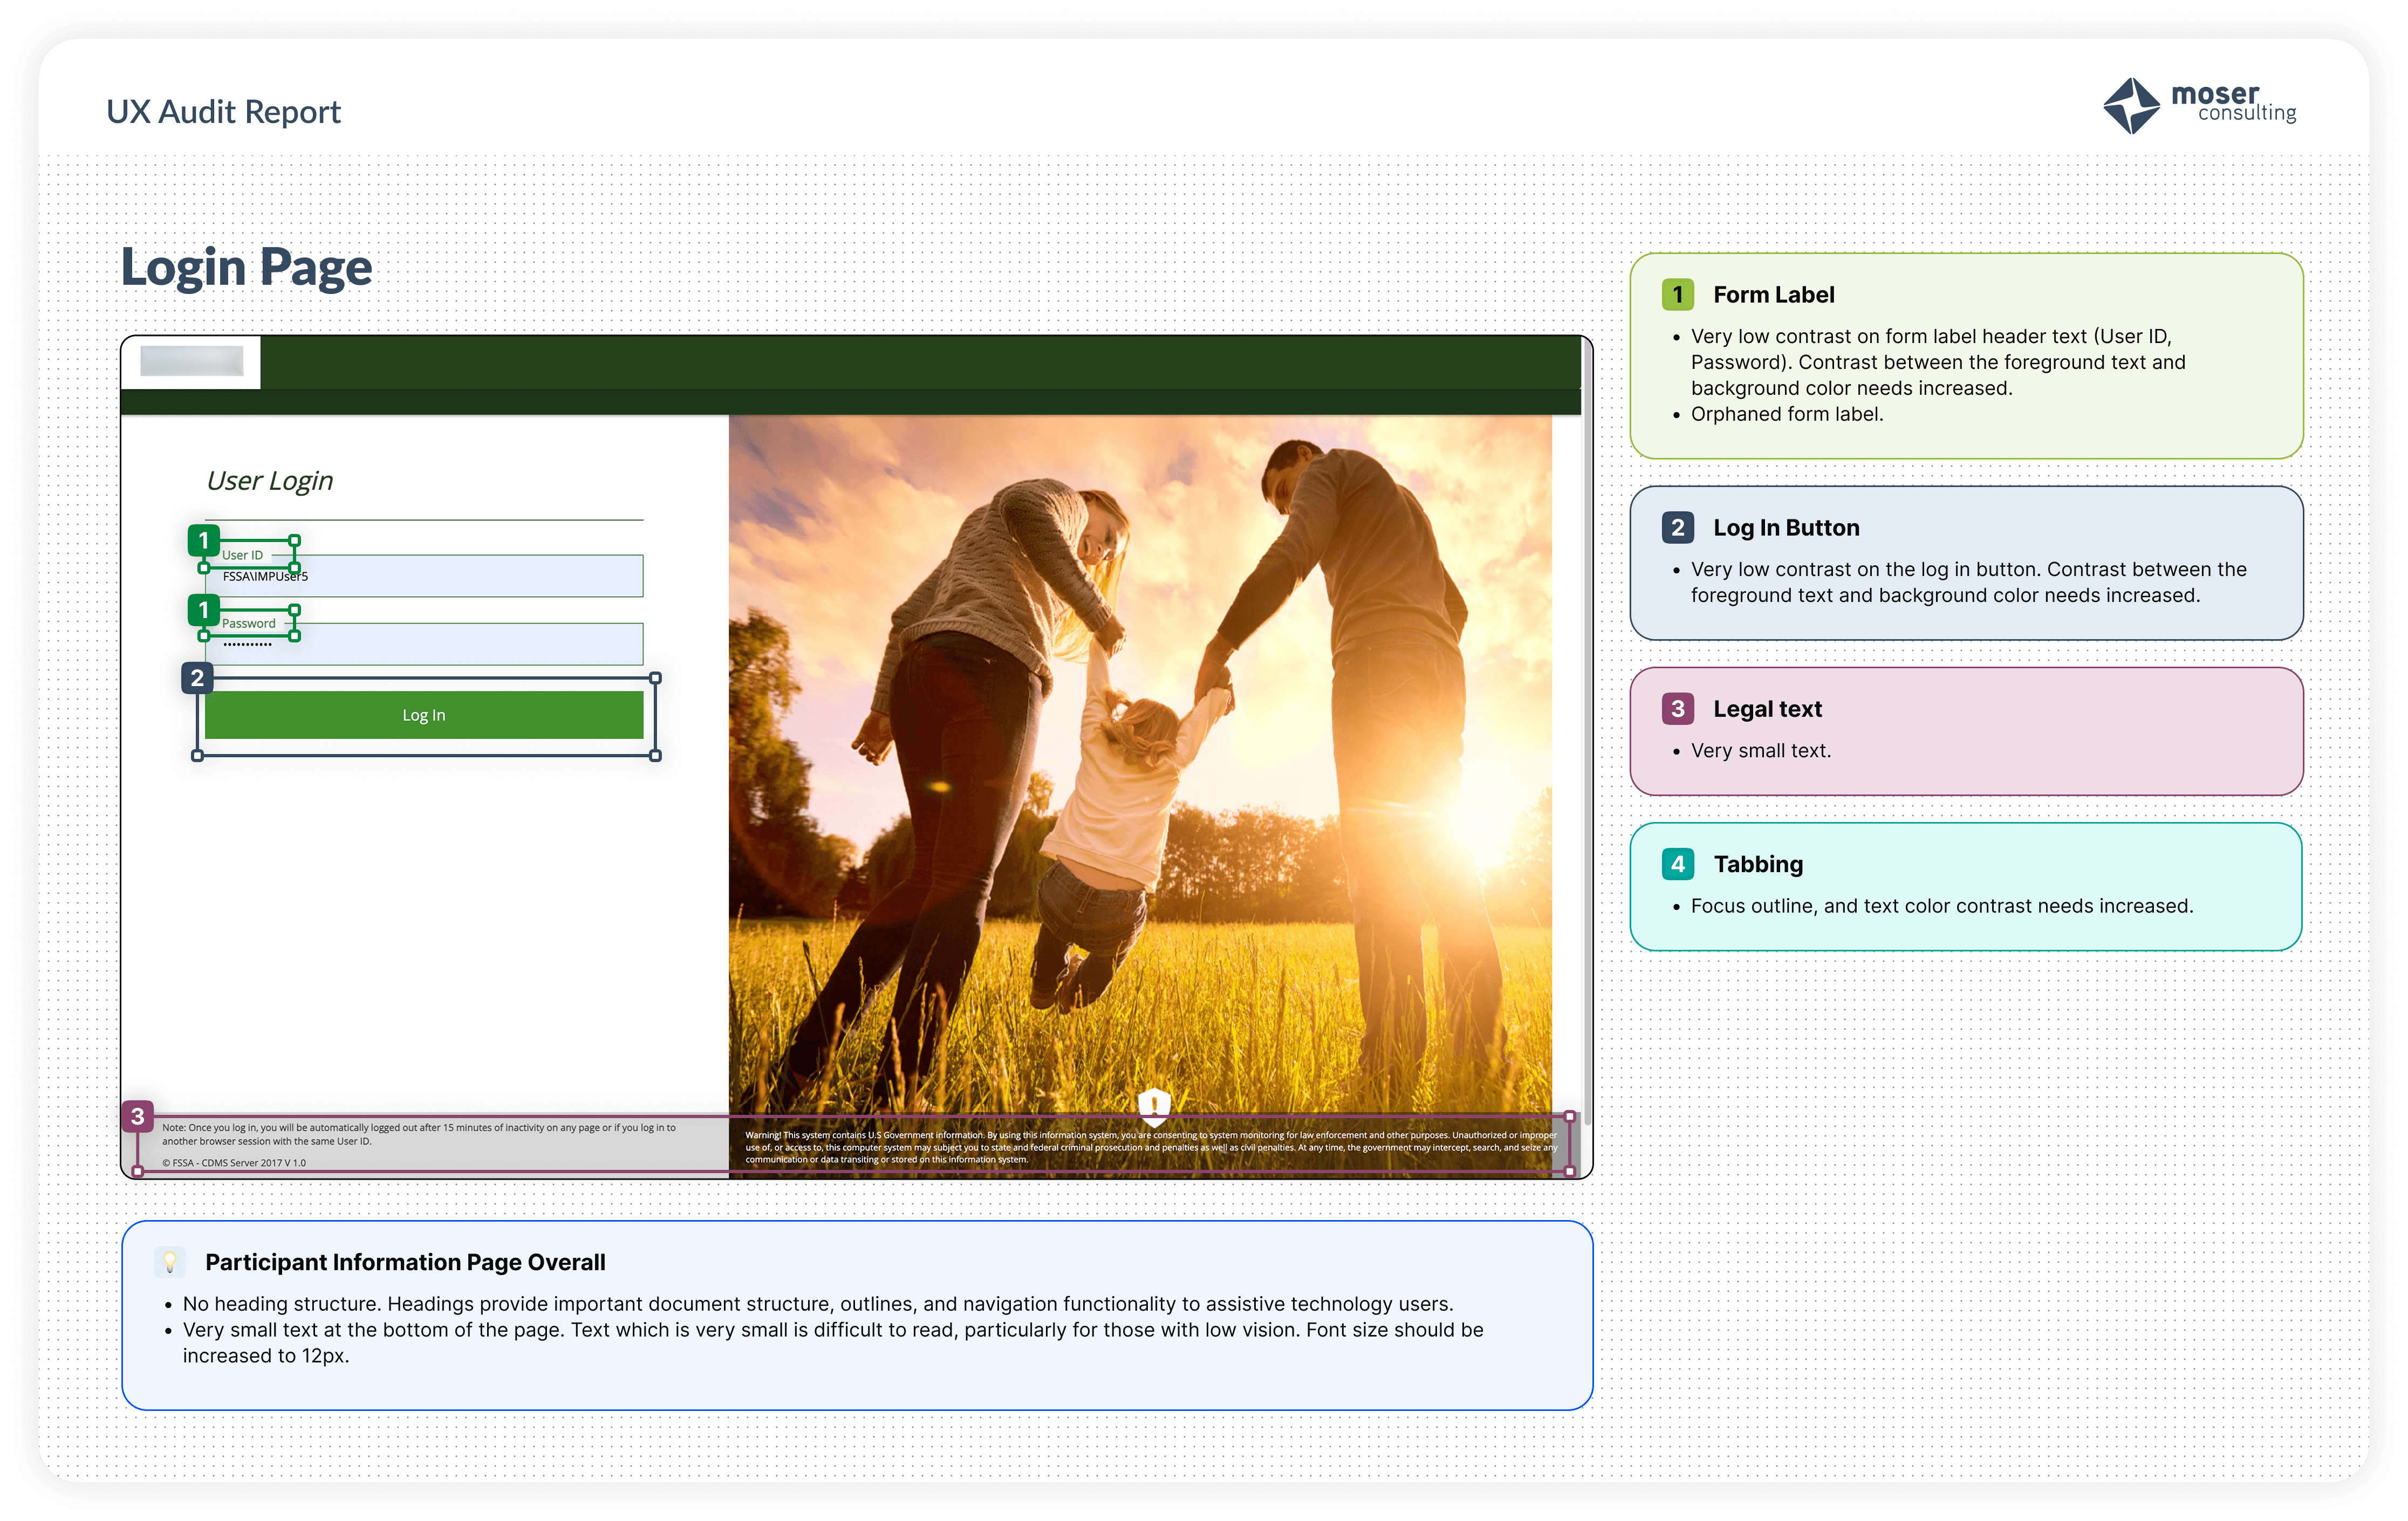Click the UX Audit Report header text
This screenshot has height=1521, width=2408.
click(223, 112)
